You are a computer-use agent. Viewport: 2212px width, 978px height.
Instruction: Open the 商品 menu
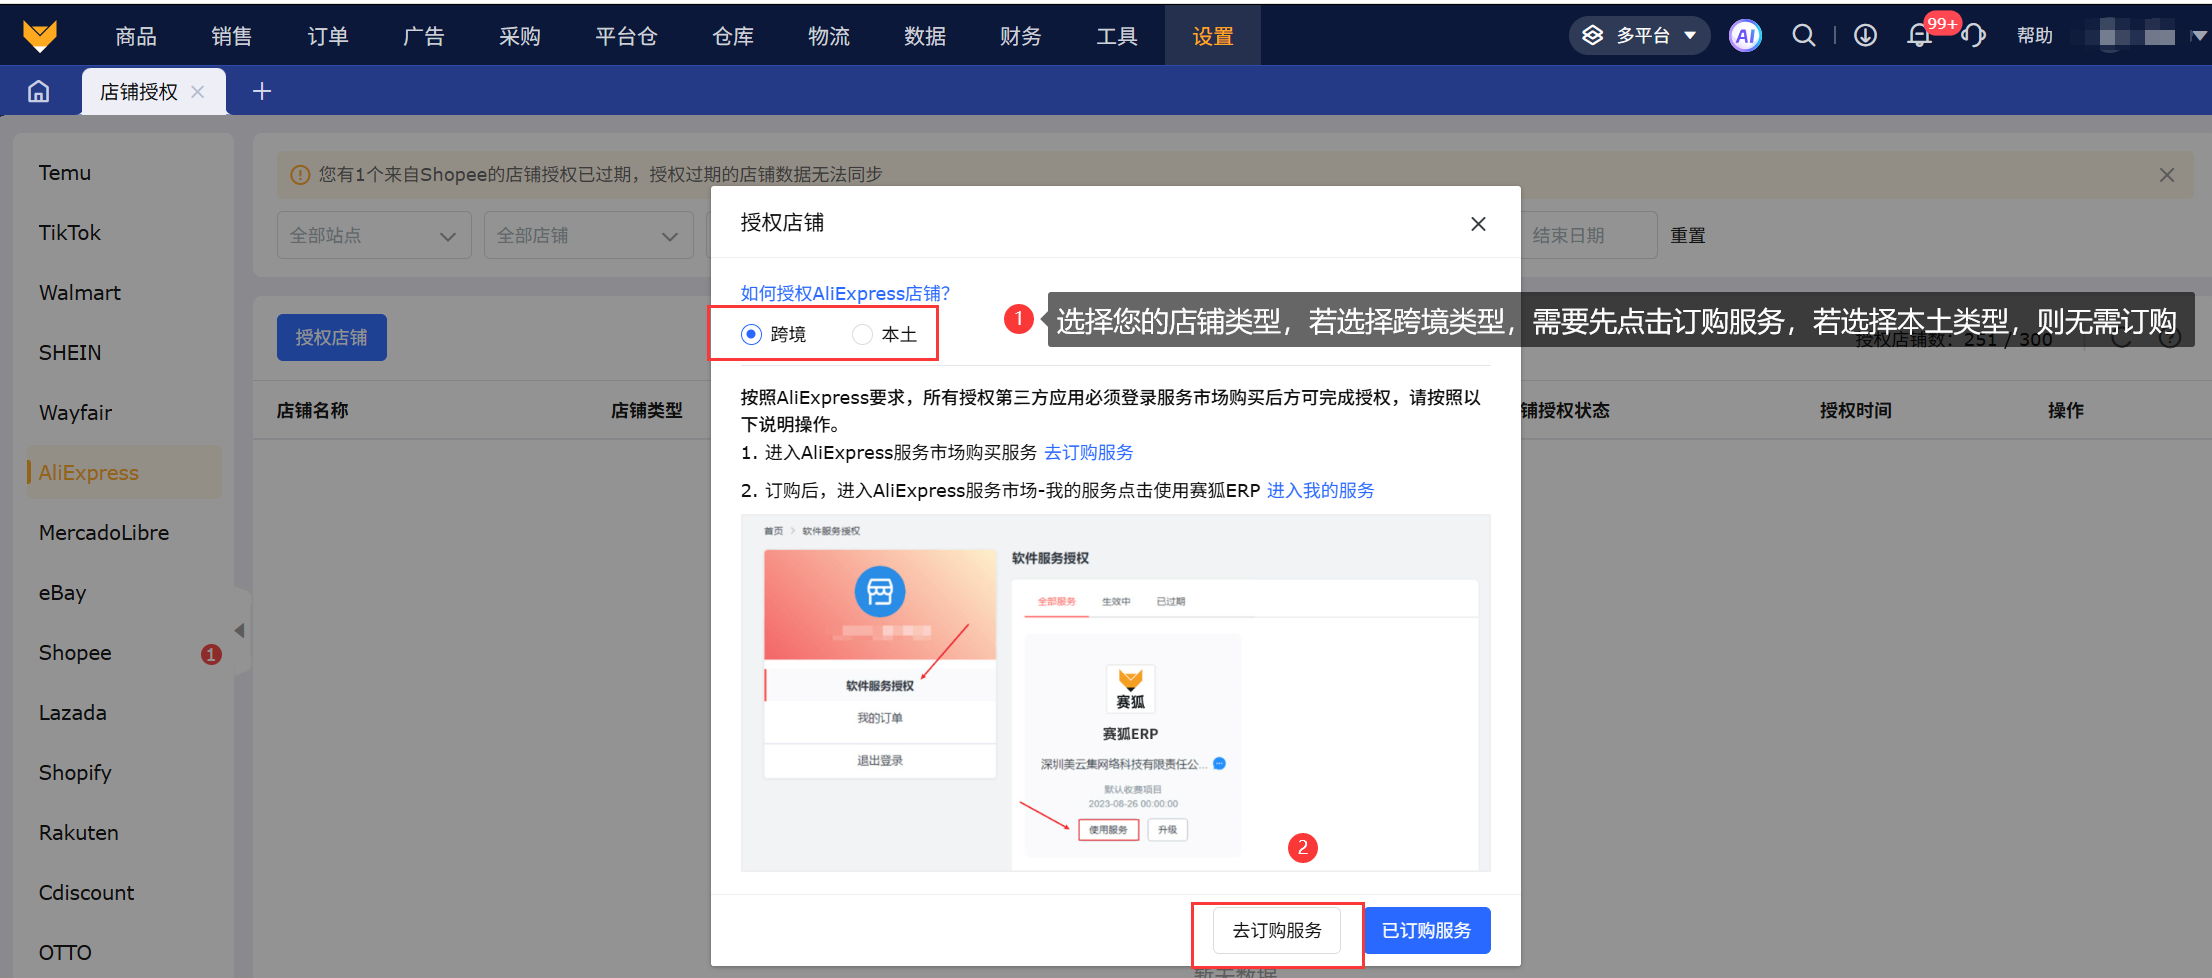136,36
